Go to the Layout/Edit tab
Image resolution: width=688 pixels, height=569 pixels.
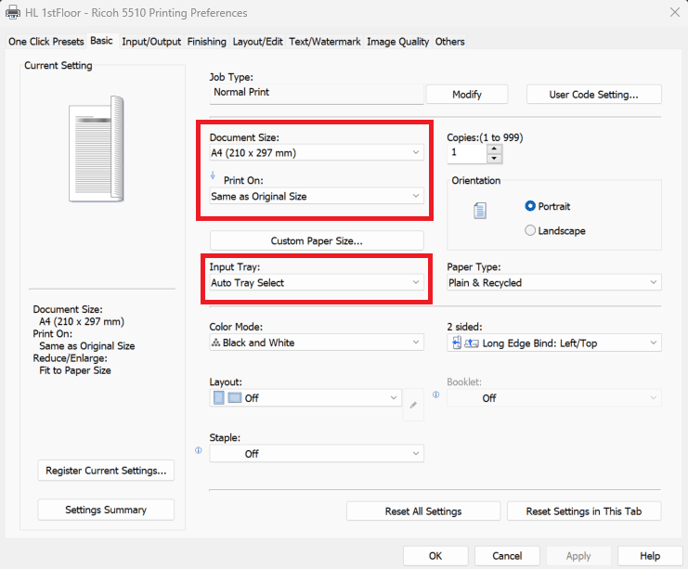pos(258,42)
